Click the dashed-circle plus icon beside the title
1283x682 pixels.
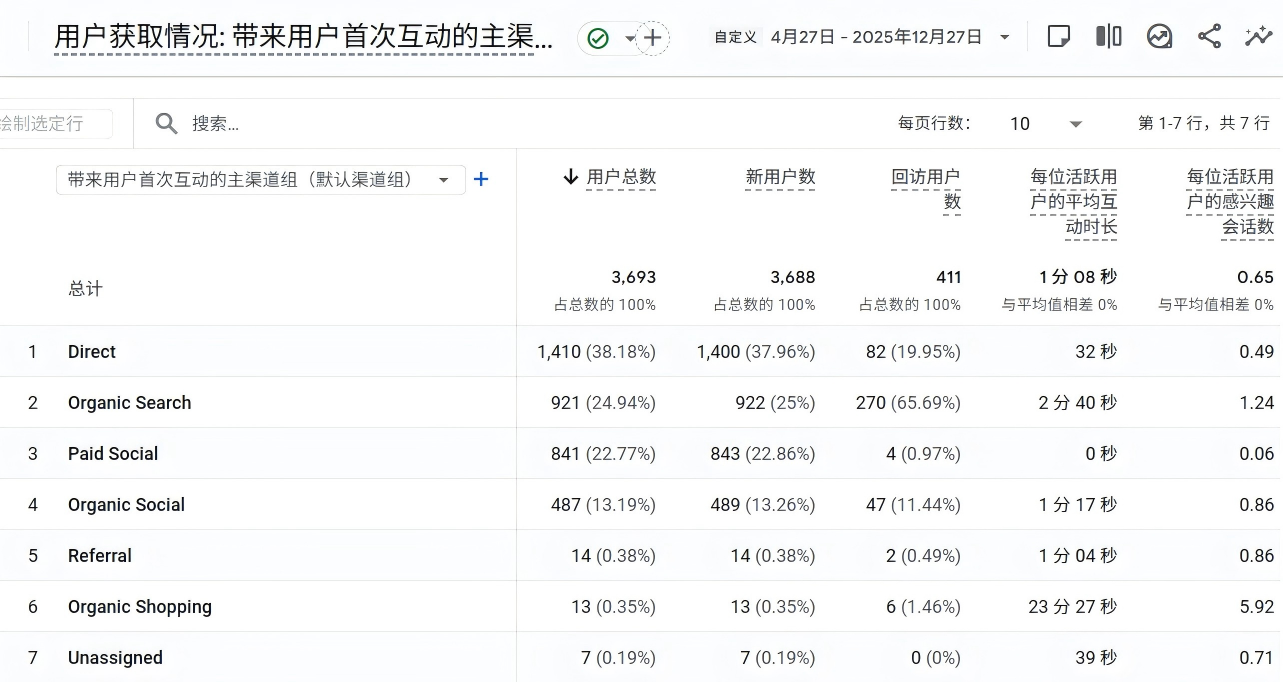(x=653, y=38)
